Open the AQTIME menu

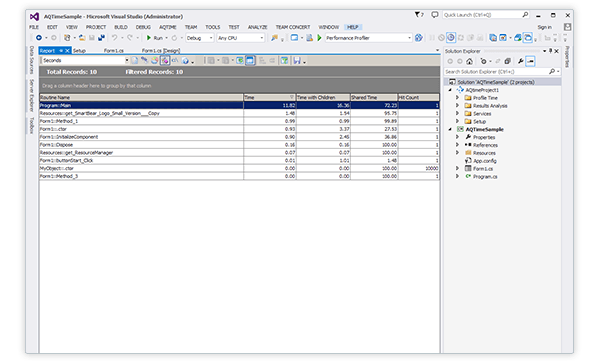(x=168, y=27)
